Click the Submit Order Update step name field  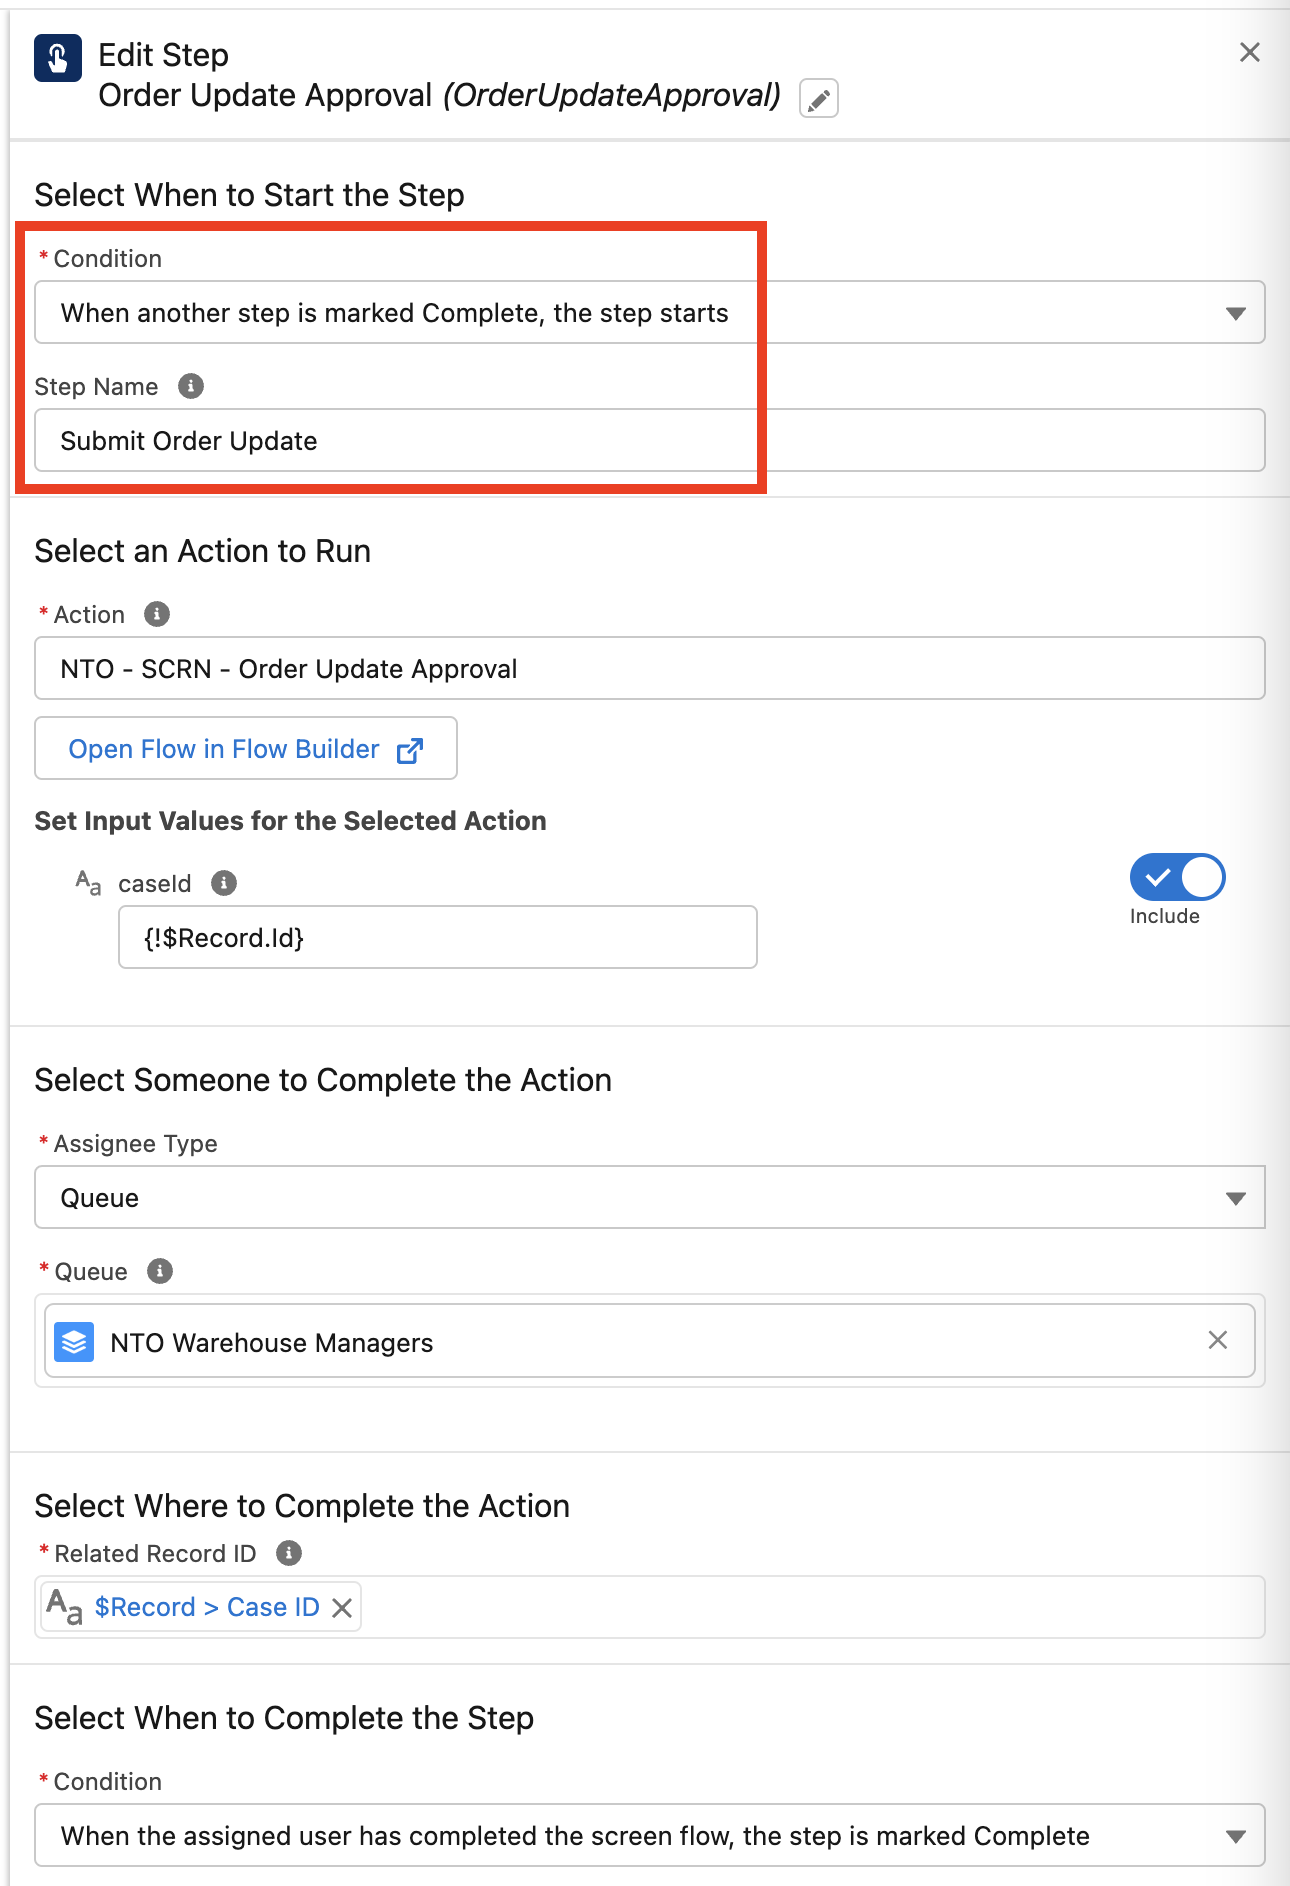649,440
